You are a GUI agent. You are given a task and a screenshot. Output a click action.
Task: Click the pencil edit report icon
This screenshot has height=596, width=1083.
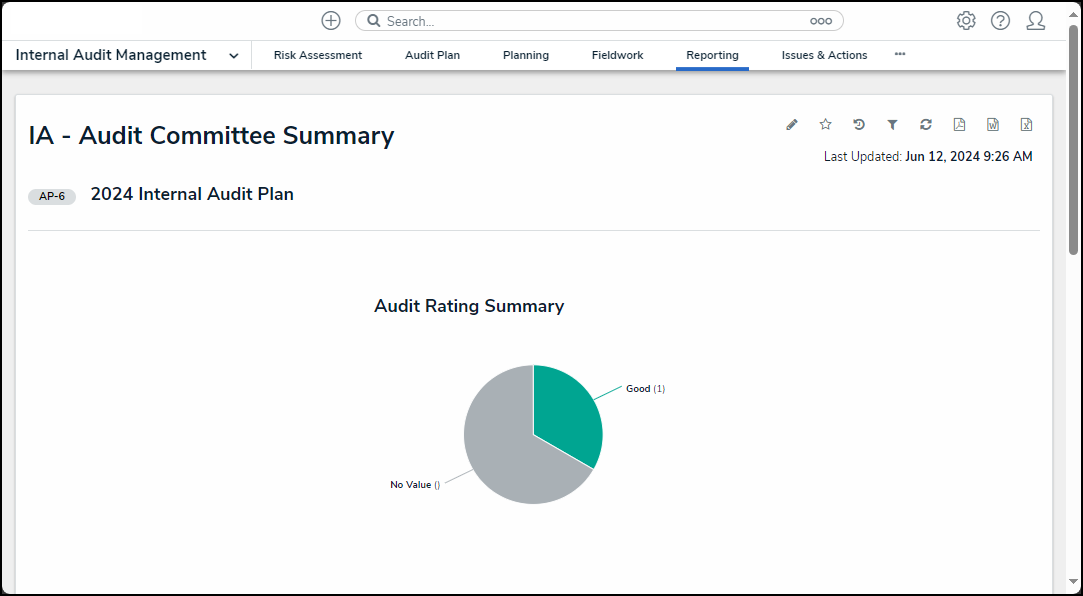click(x=792, y=125)
